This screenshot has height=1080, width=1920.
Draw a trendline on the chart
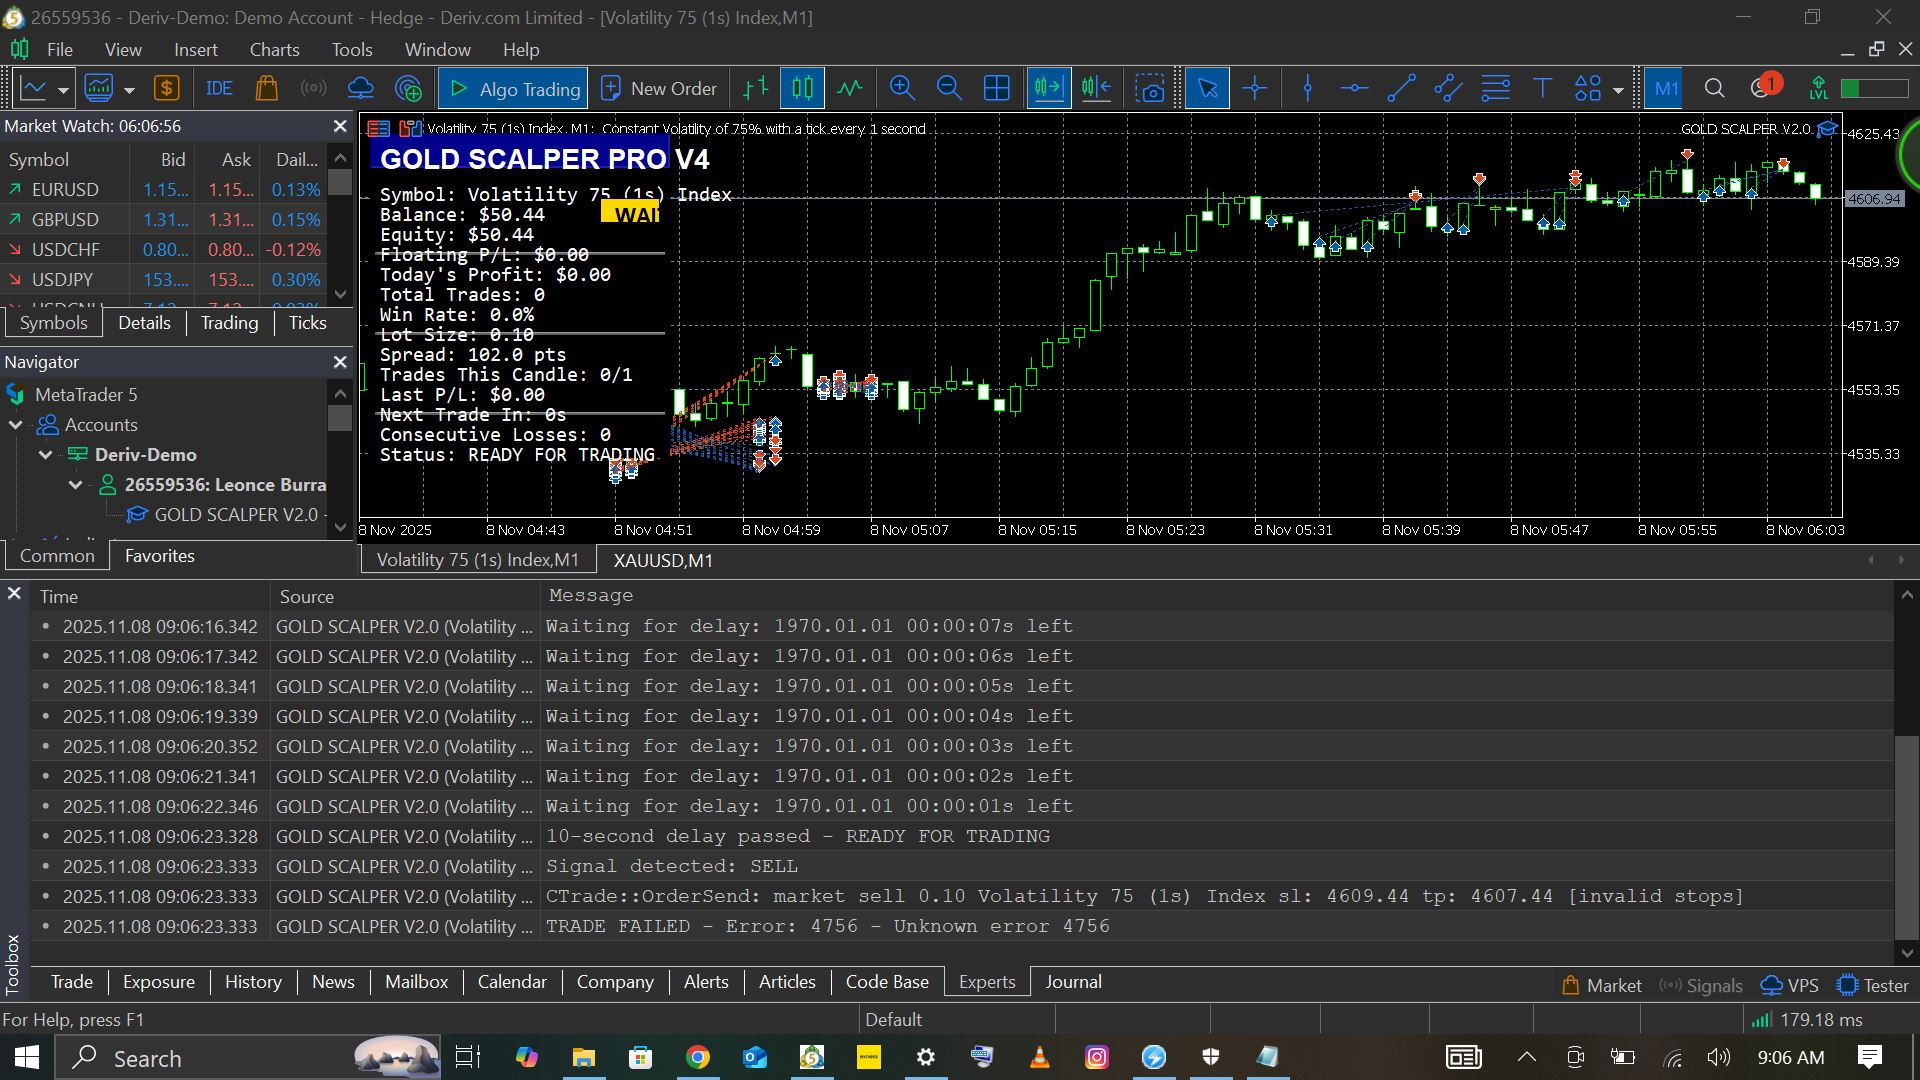[x=1401, y=88]
